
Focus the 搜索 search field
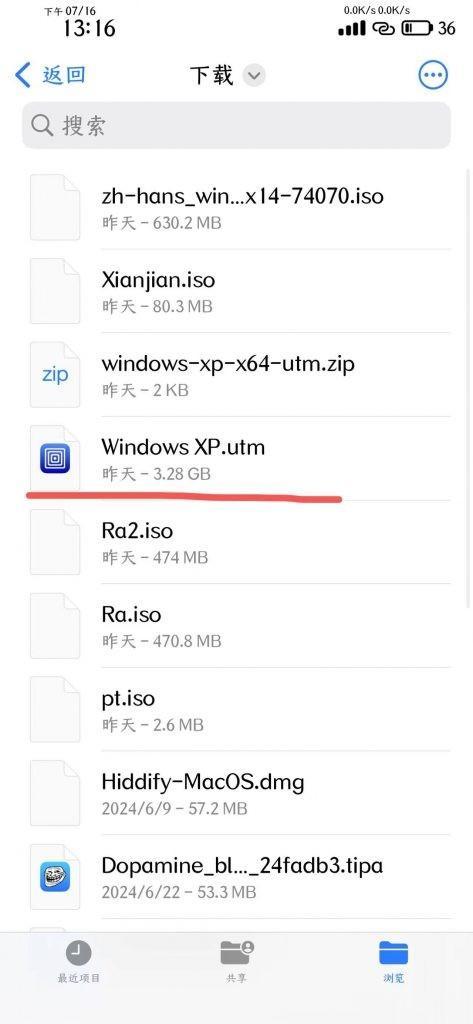(x=236, y=125)
